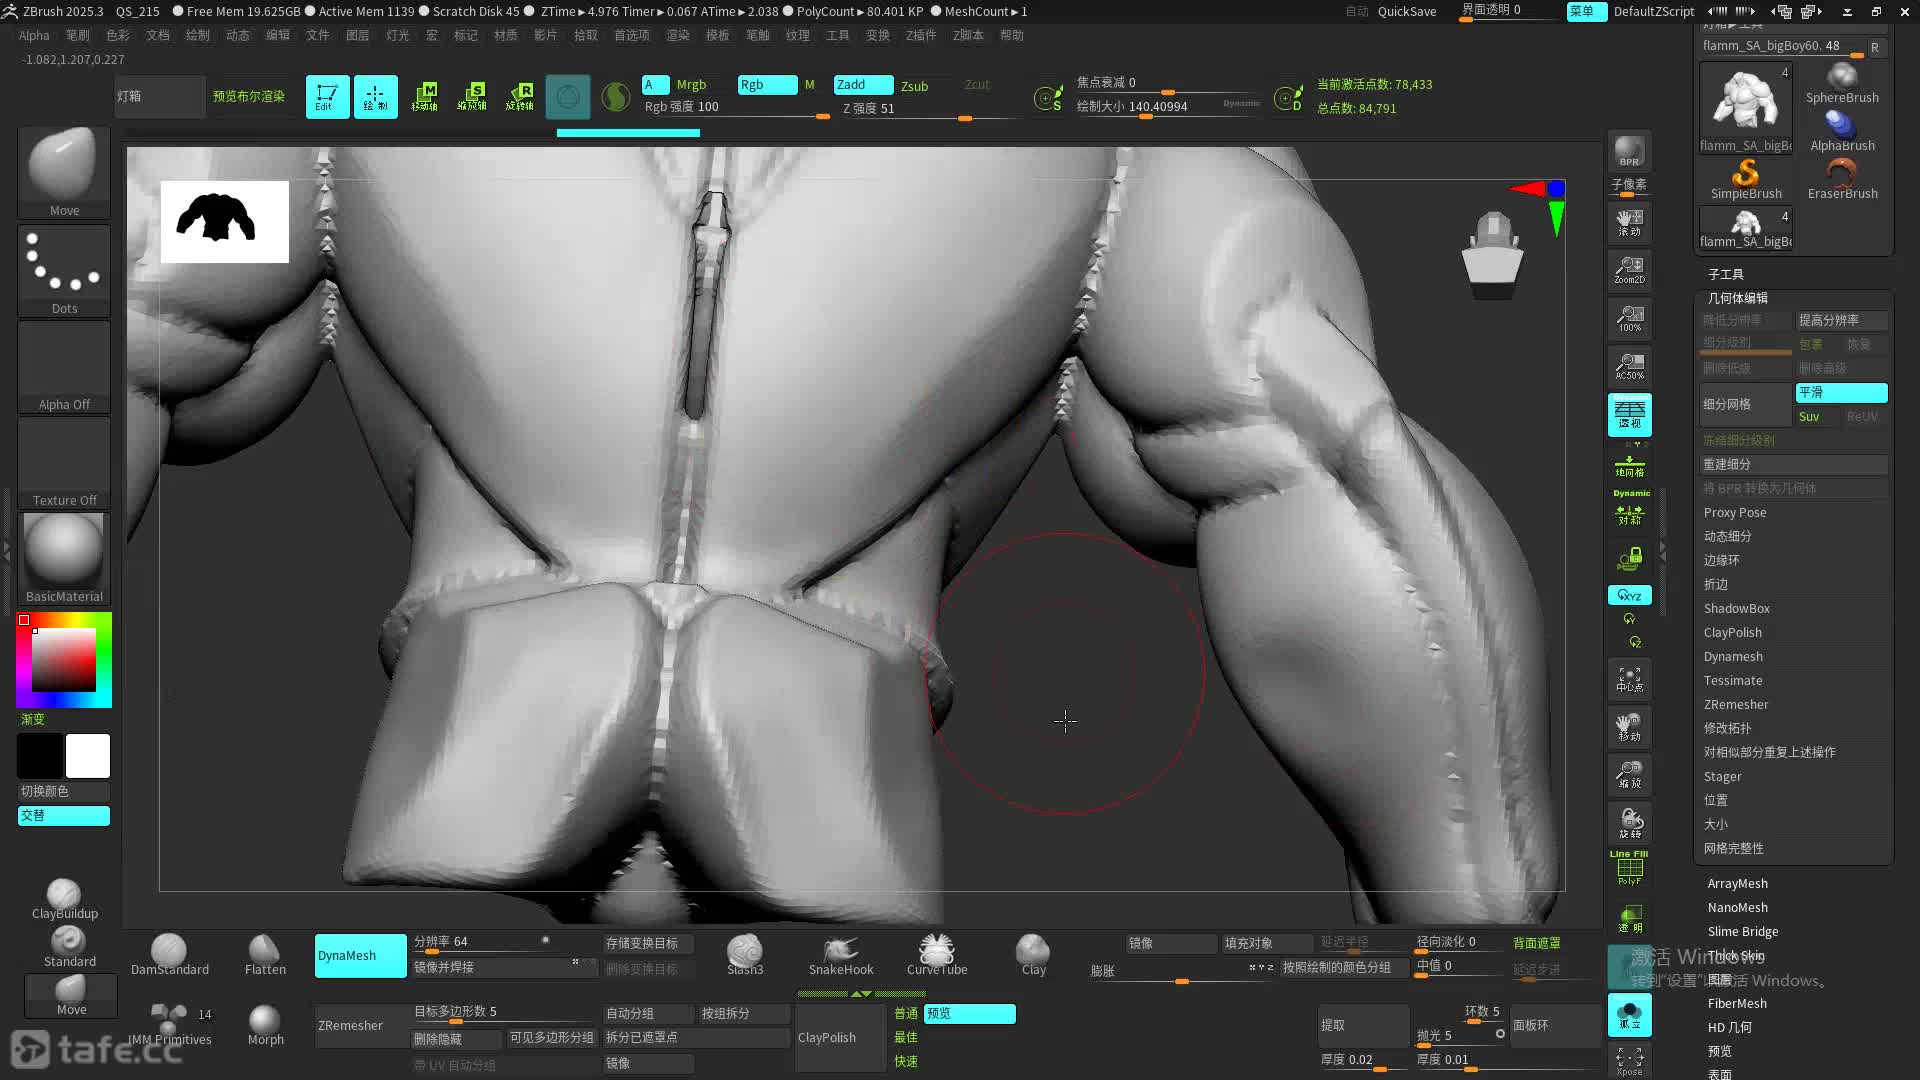Viewport: 1920px width, 1080px height.
Task: Click the DynaMesh button
Action: click(360, 956)
